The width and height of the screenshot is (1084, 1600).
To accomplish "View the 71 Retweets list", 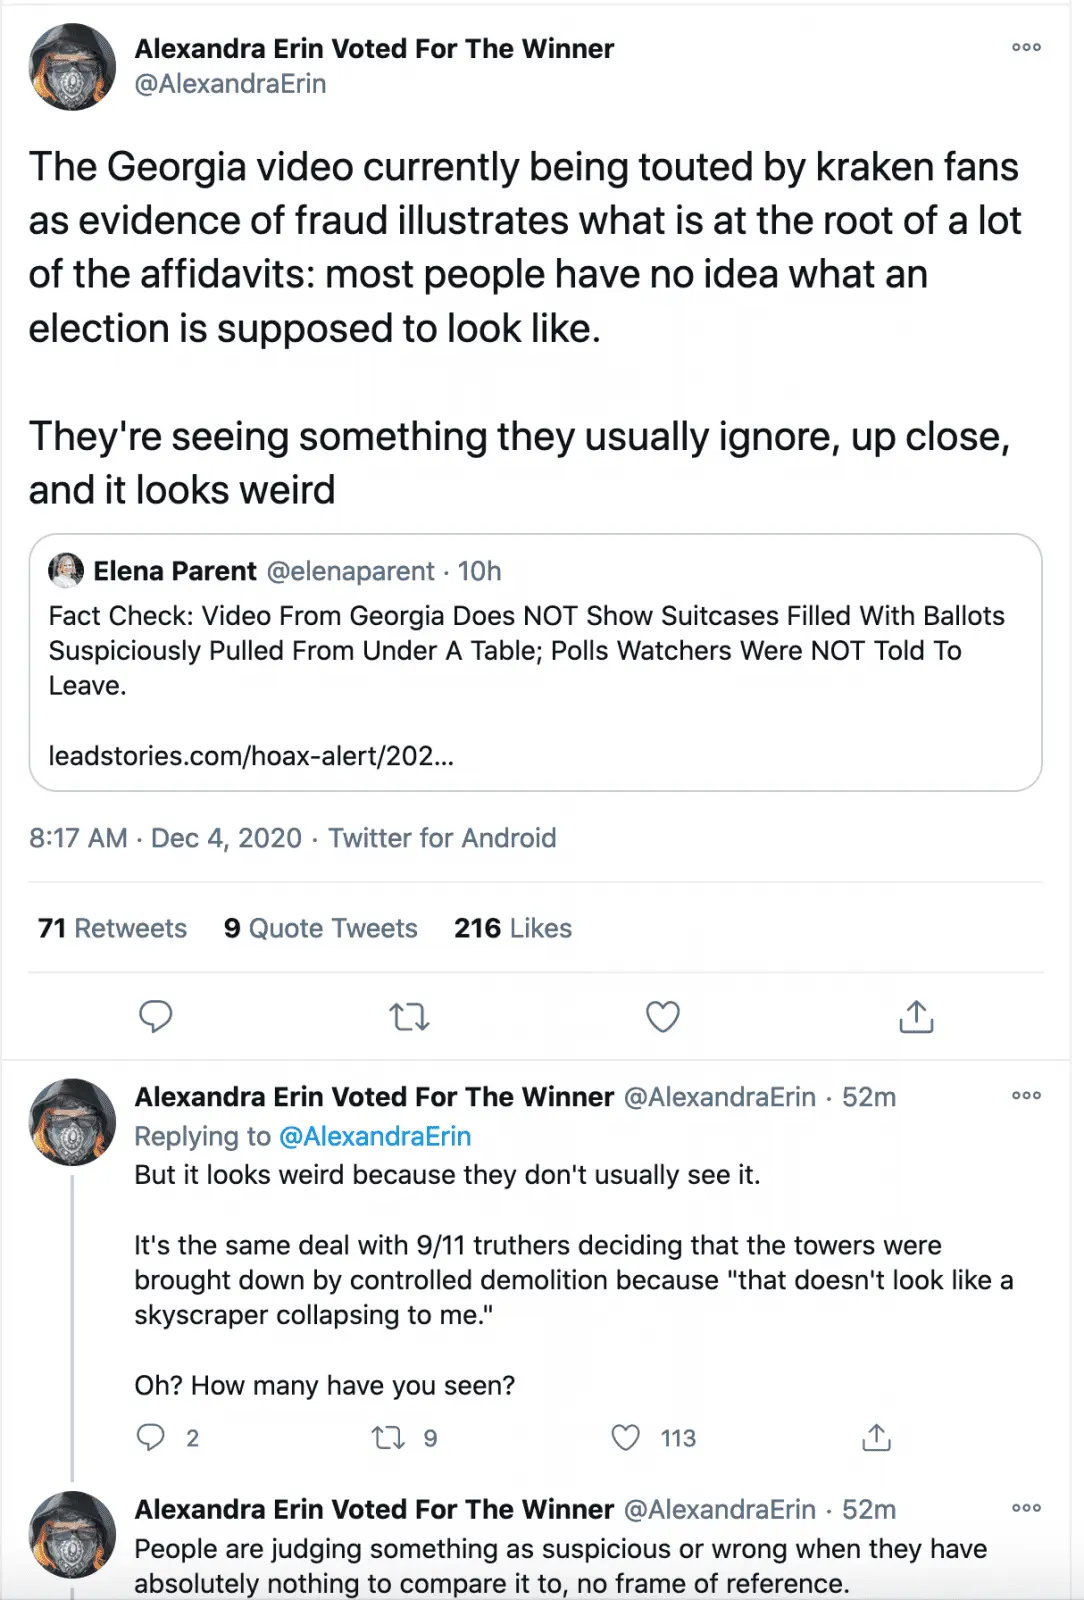I will click(112, 928).
